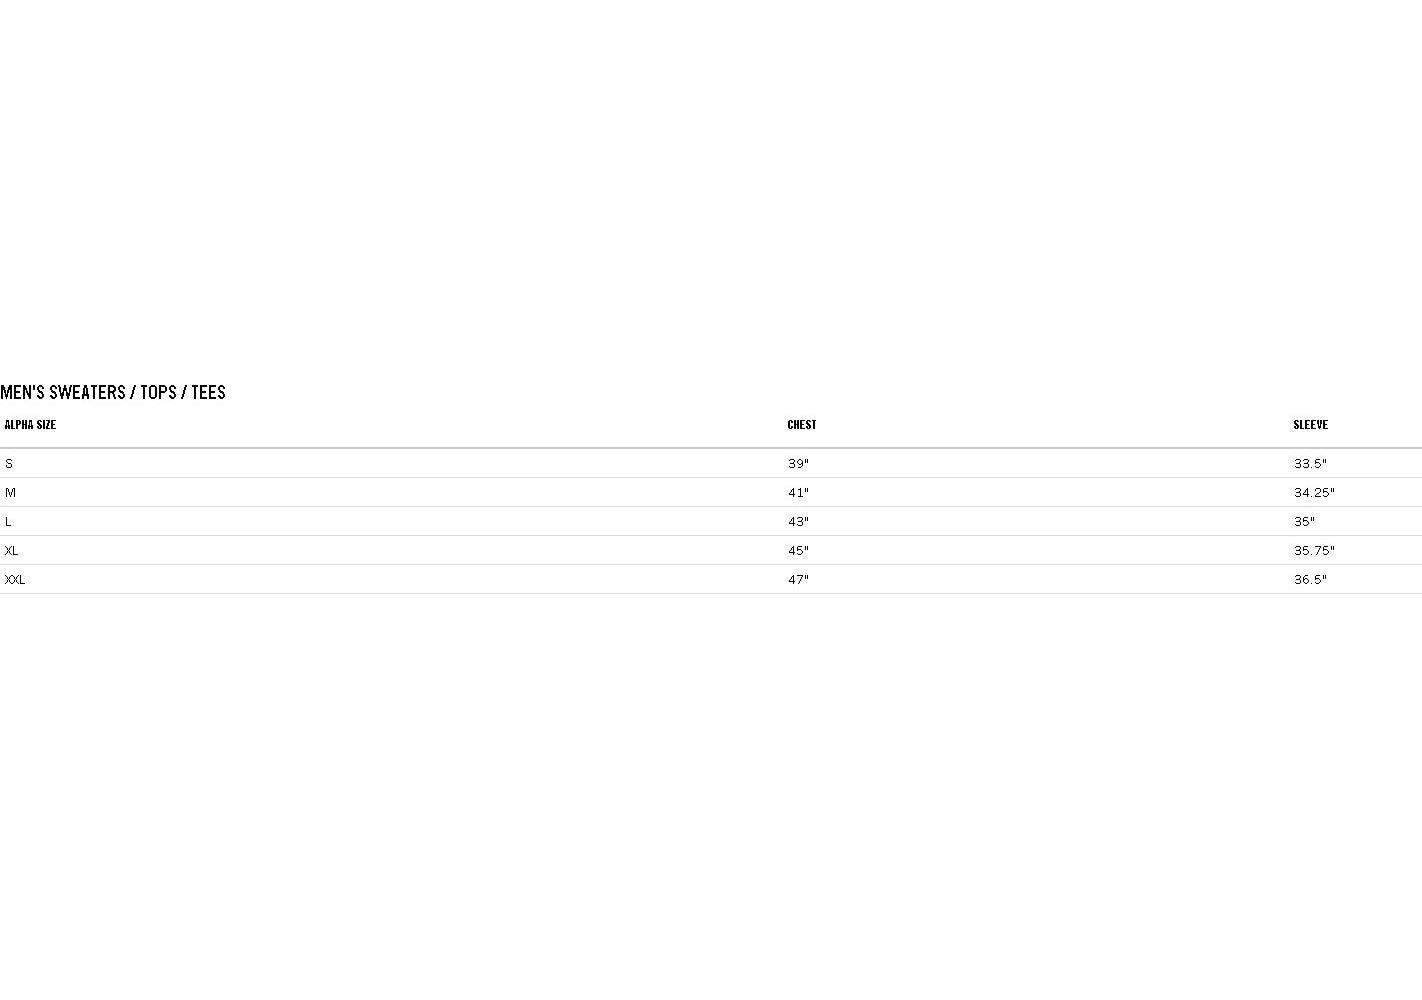This screenshot has width=1422, height=1000.
Task: Click the 34.25" sleeve measurement
Action: [x=1314, y=493]
